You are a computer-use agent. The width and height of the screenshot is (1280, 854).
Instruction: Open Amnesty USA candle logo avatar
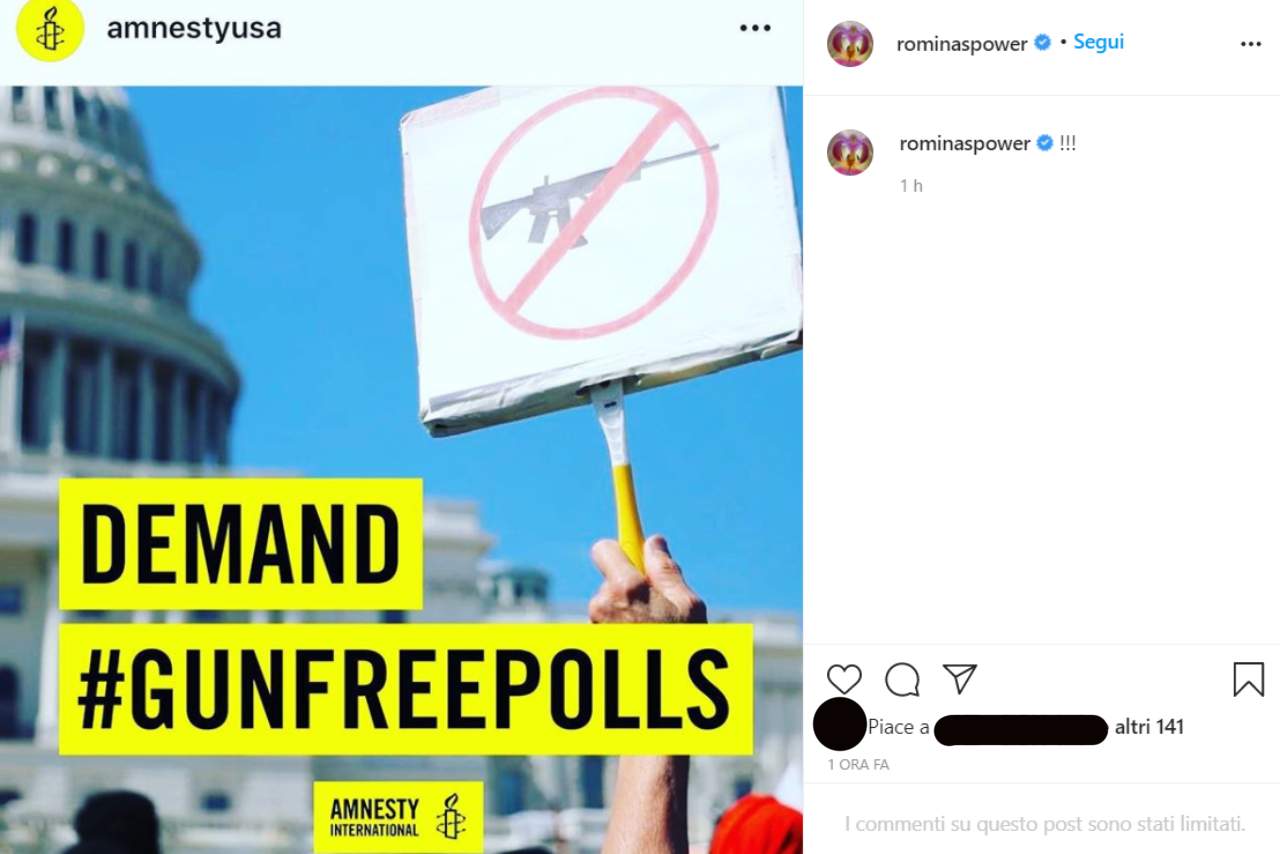pos(50,30)
